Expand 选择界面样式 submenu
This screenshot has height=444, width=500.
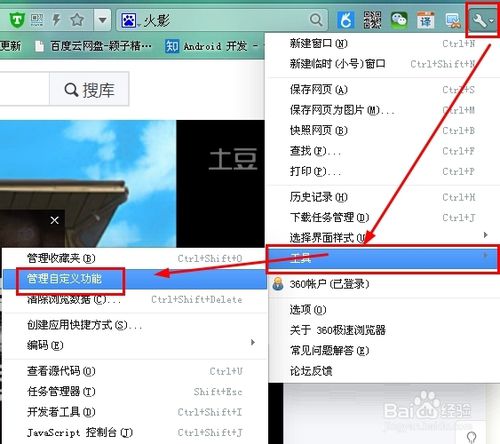click(382, 237)
